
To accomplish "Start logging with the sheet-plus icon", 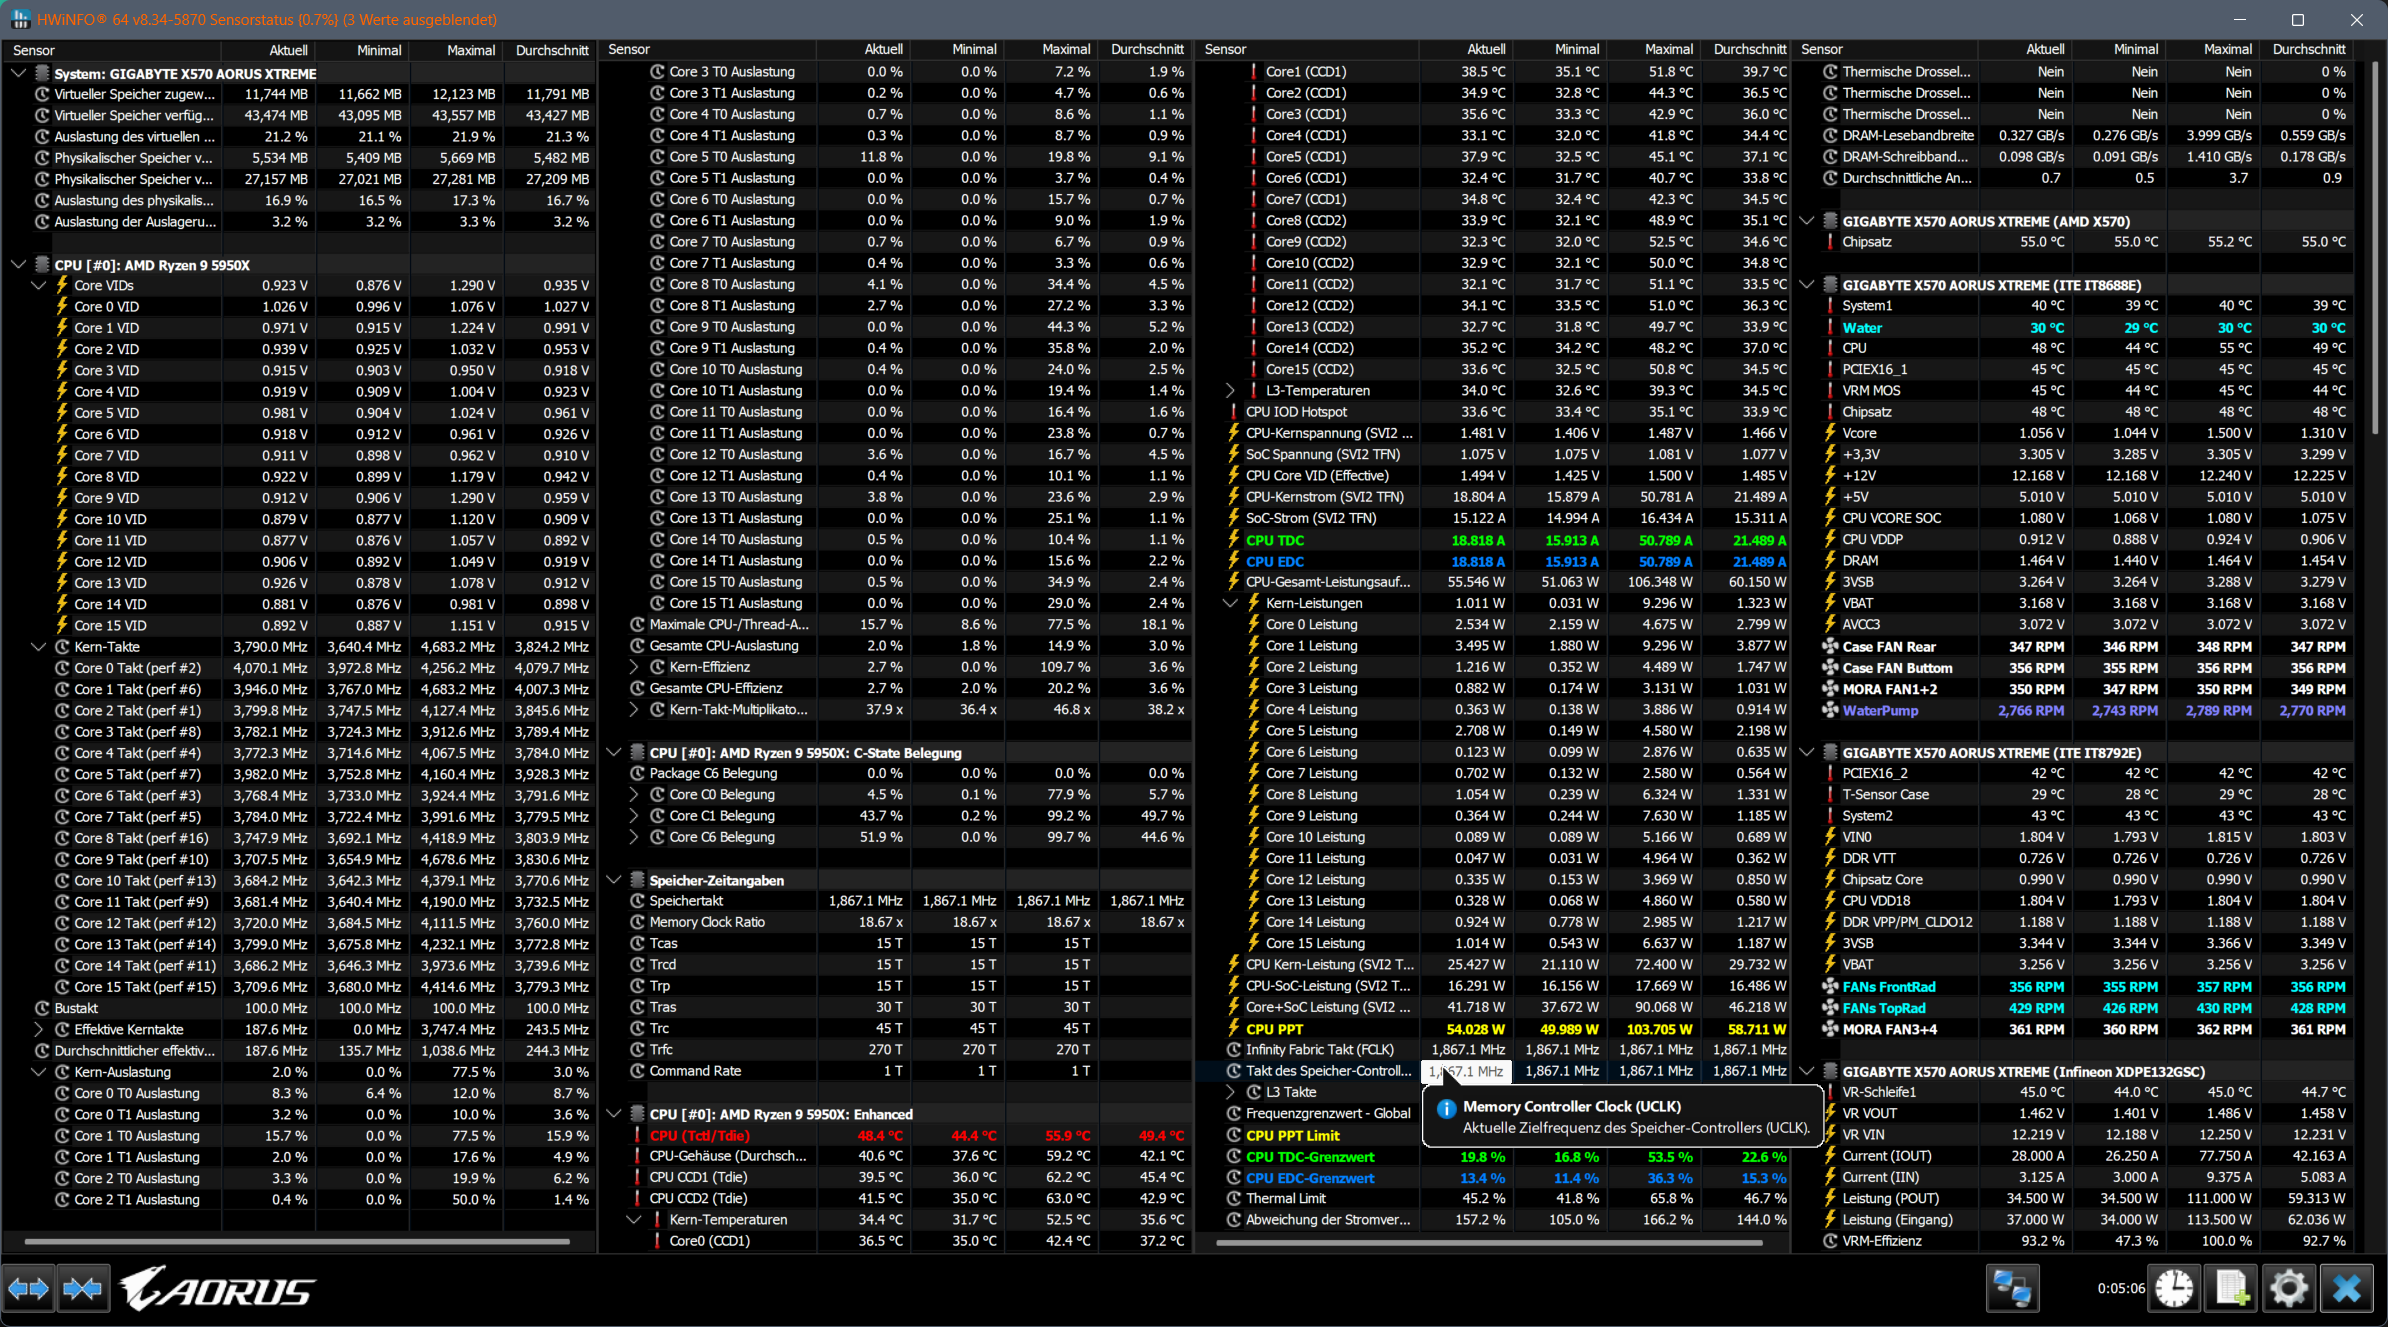I will pyautogui.click(x=2232, y=1289).
